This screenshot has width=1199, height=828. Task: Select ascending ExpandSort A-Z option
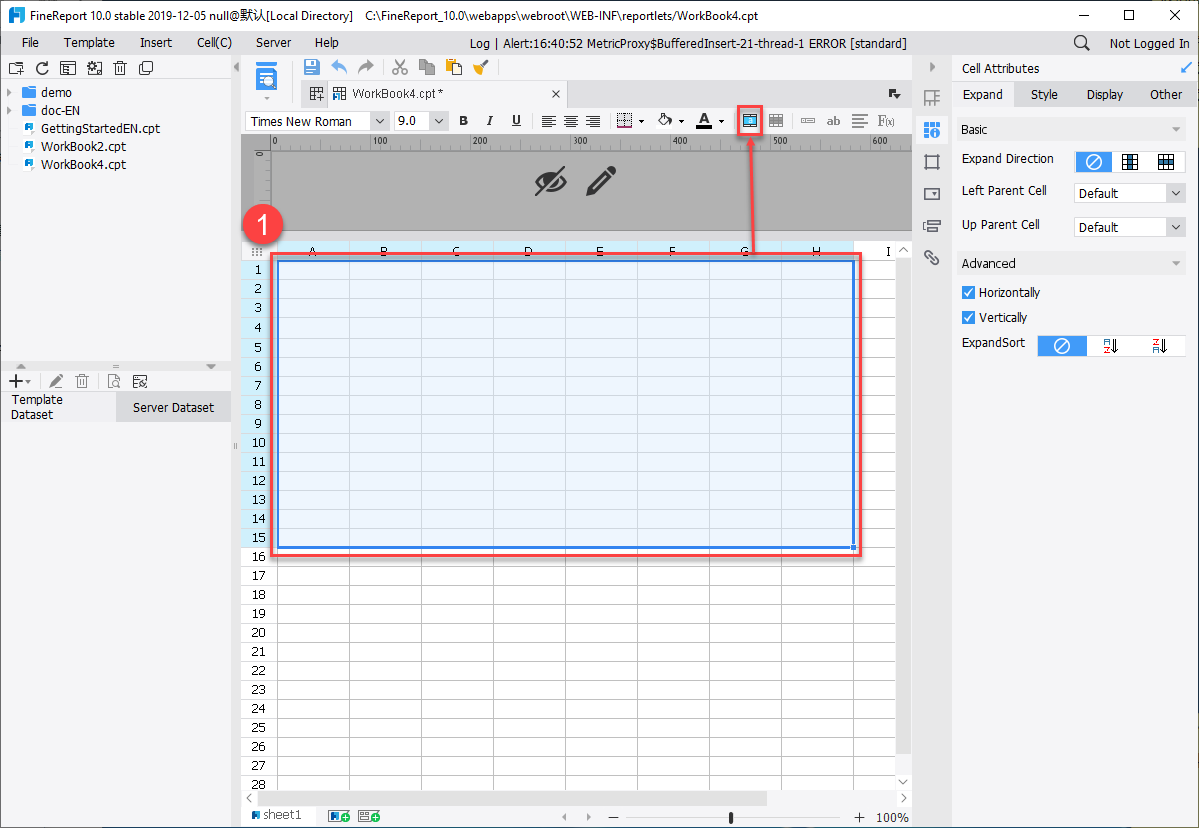pos(1110,346)
